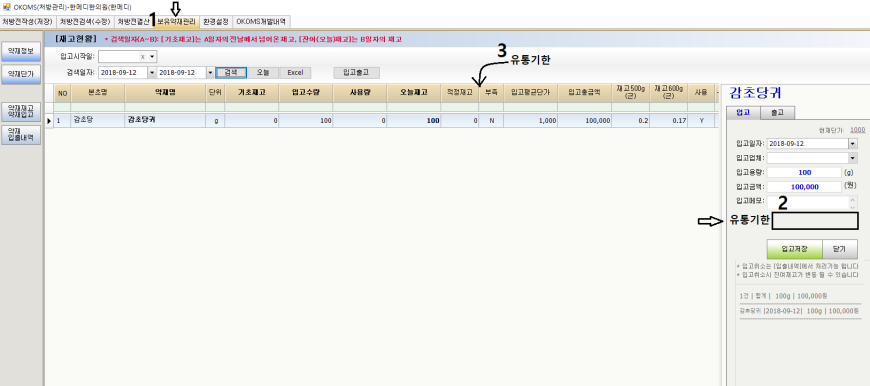The image size is (870, 386).
Task: Click the 입고금액 field showing 100,000
Action: pyautogui.click(x=805, y=187)
